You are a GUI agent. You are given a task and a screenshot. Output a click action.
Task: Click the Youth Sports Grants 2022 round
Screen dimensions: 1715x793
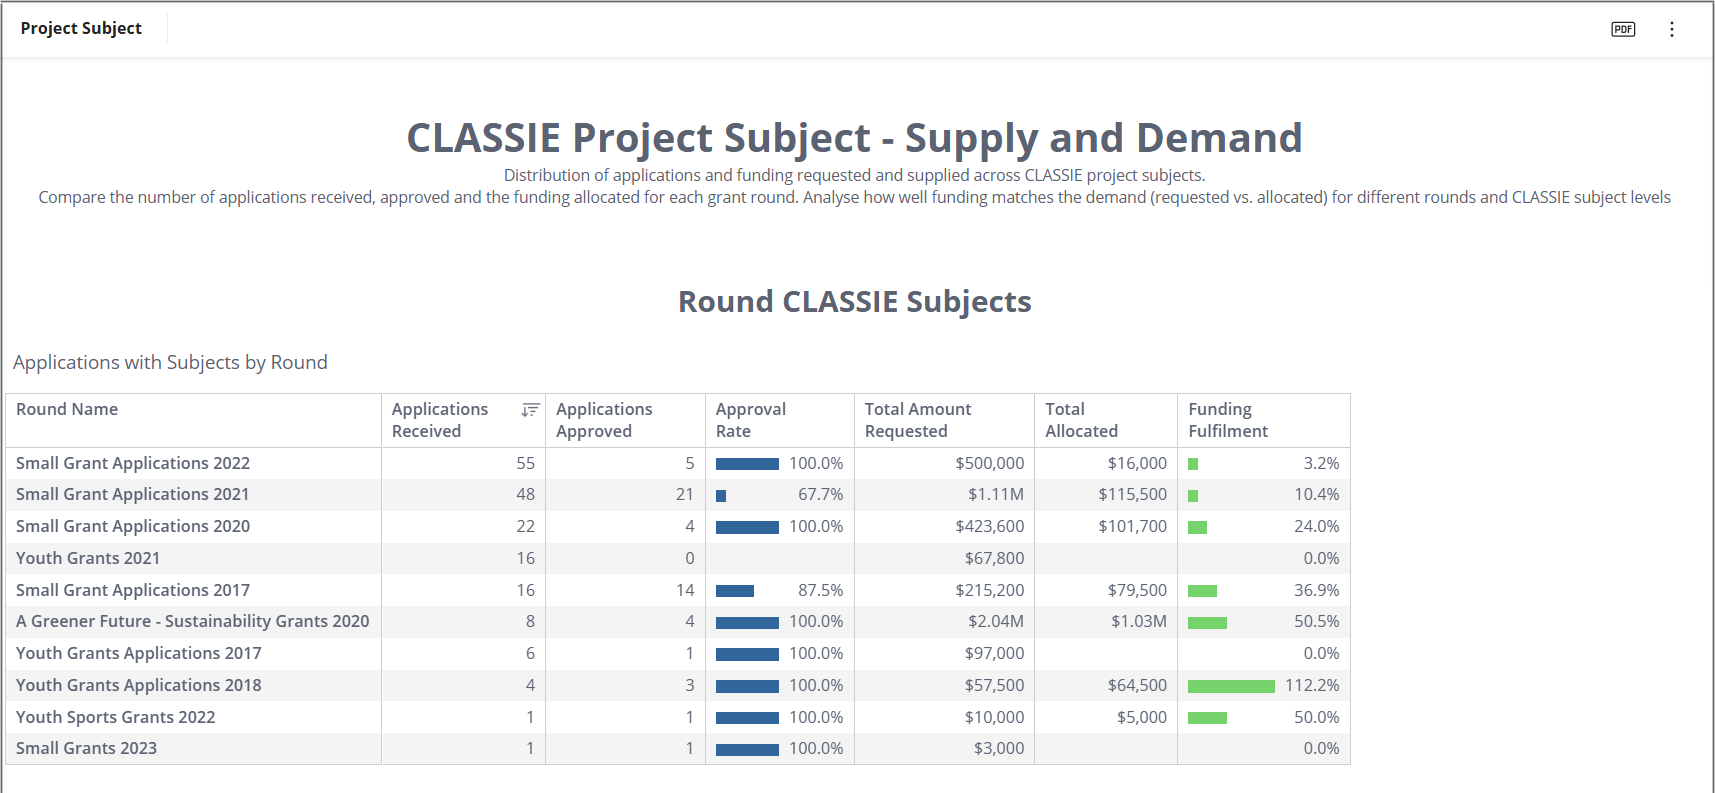tap(115, 717)
